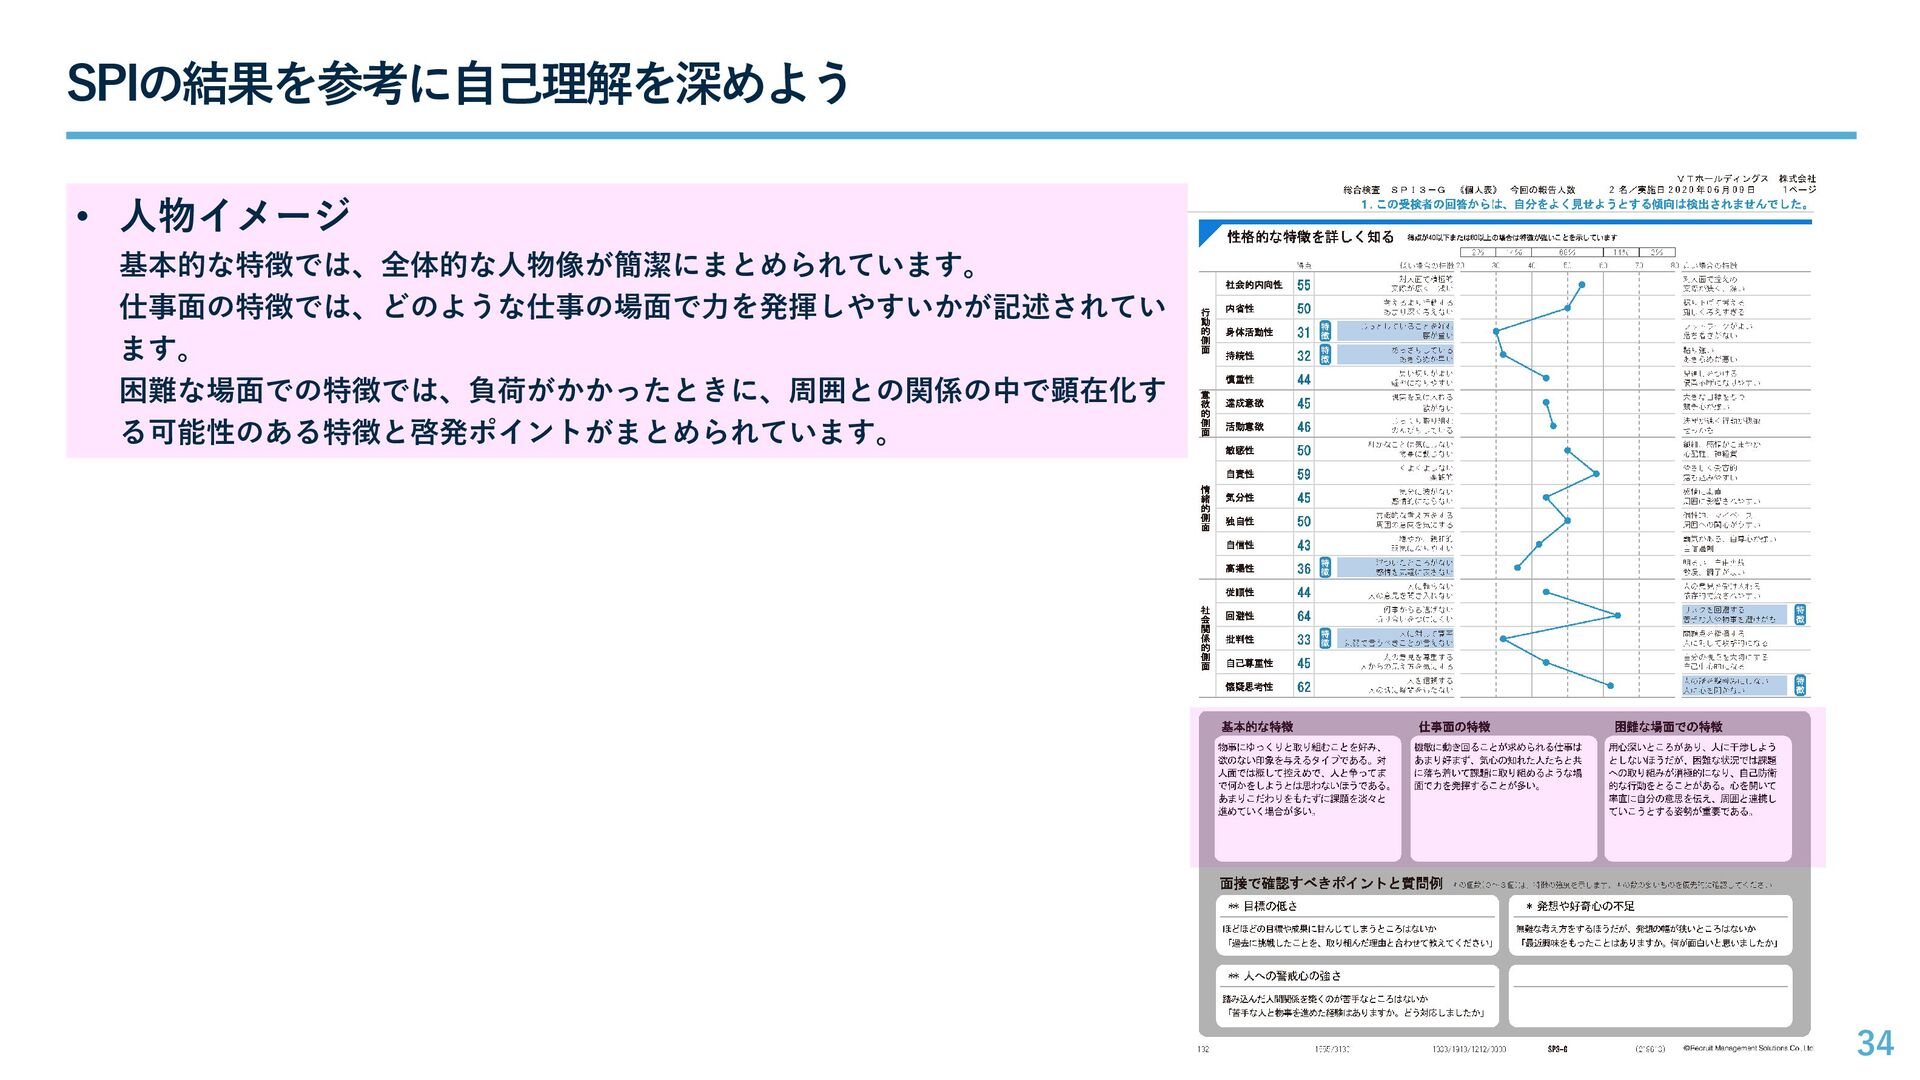Click the 特徴 badge in 懐疑思考性 row
Viewport: 1920px width, 1080px height.
tap(1800, 685)
